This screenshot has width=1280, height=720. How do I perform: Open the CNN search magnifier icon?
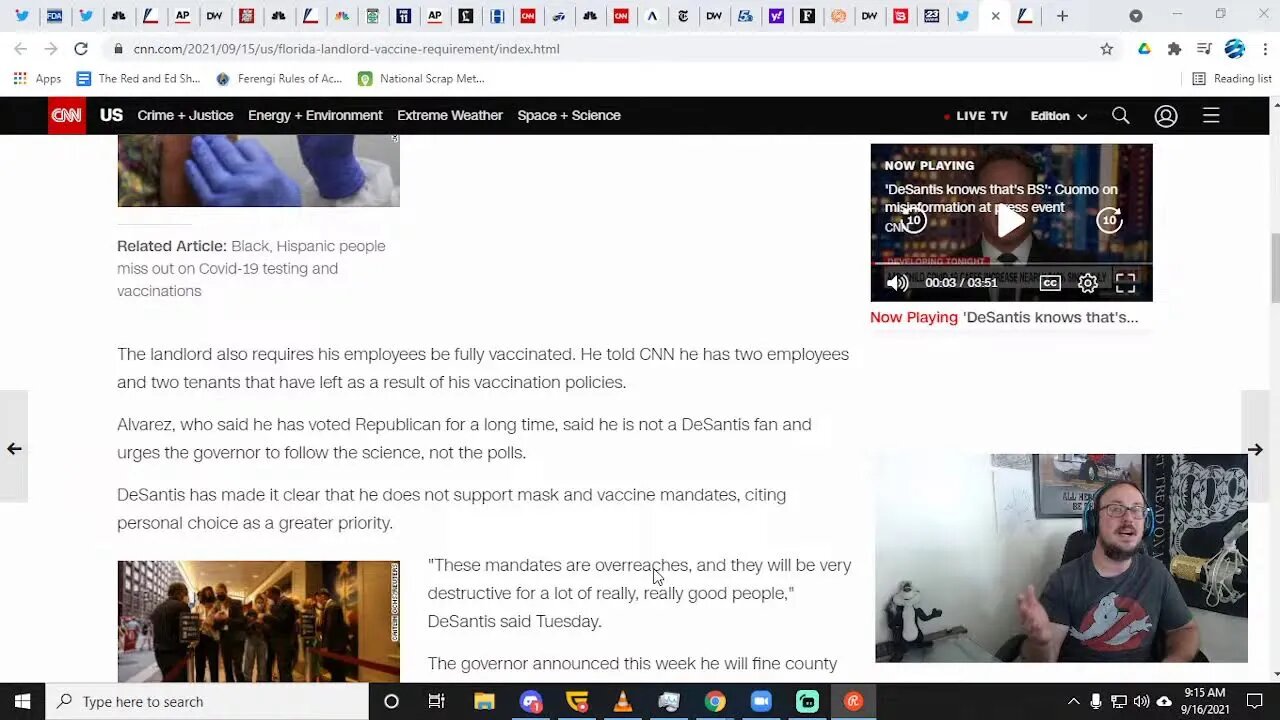pos(1121,116)
